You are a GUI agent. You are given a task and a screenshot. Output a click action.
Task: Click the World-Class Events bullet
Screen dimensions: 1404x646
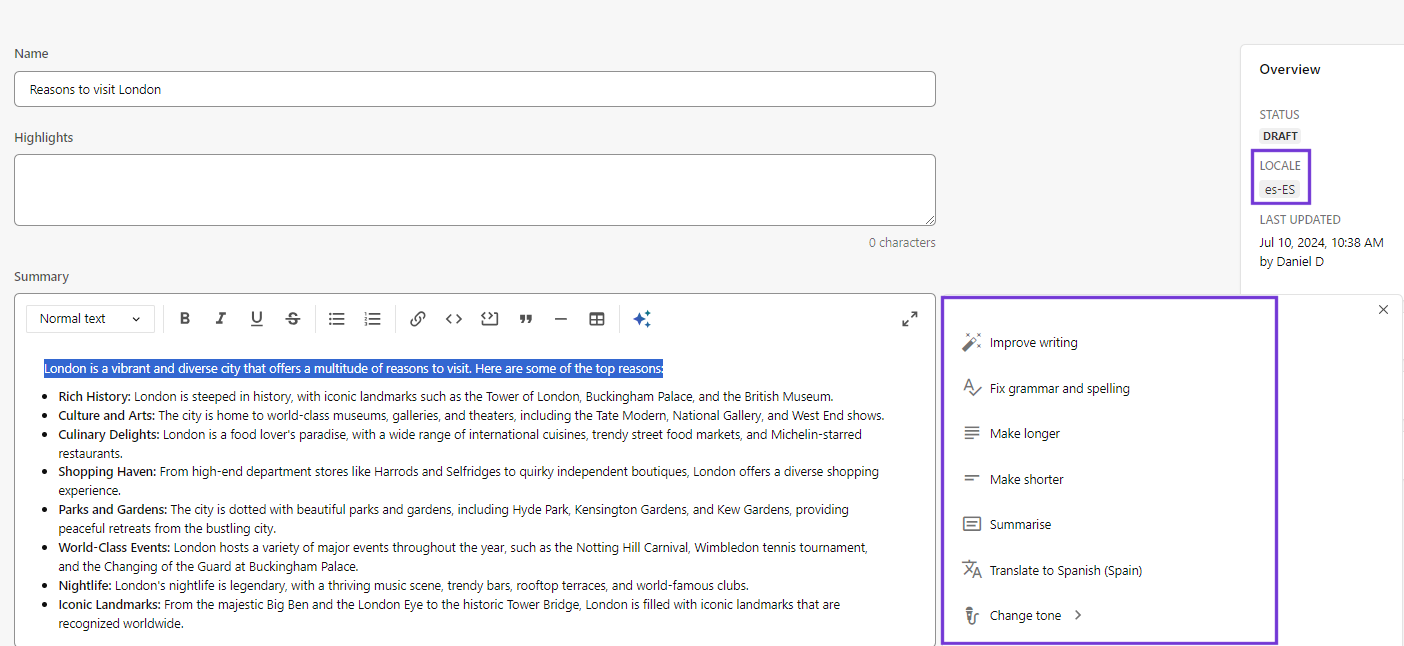click(463, 557)
